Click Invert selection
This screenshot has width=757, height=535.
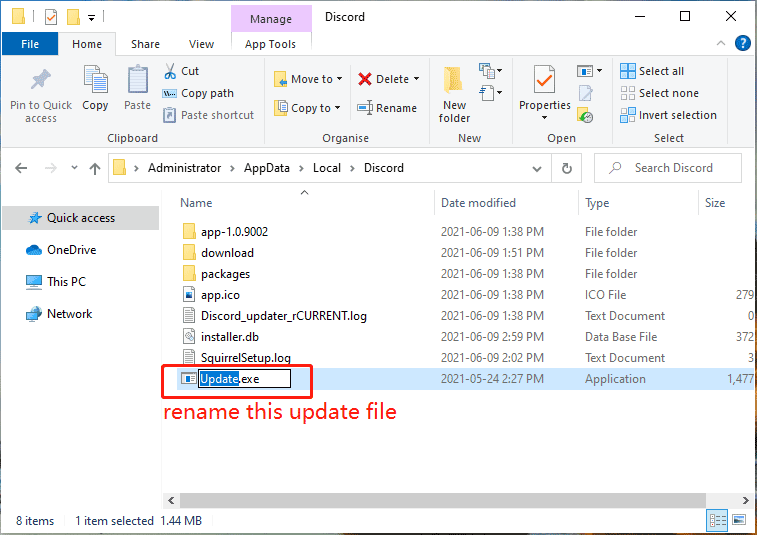pos(669,115)
